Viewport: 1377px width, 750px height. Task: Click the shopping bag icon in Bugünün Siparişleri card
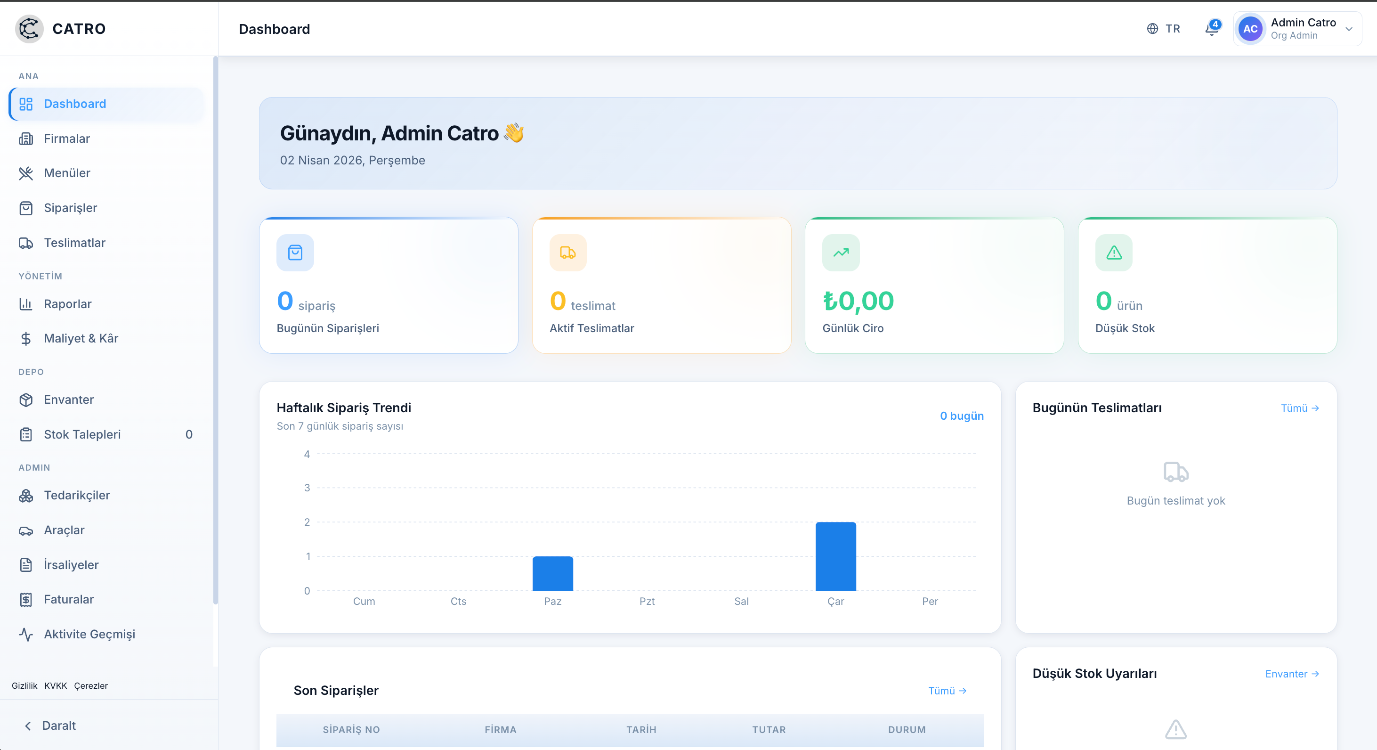[x=295, y=253]
